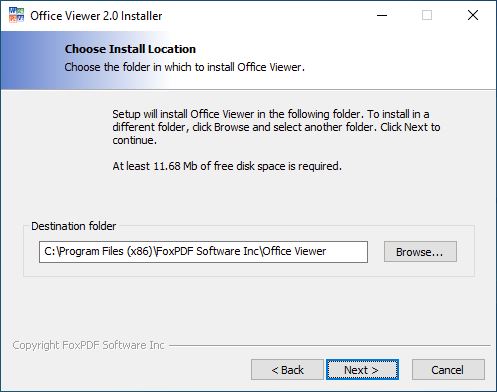The image size is (497, 392).
Task: Click the separator line beside the copyright text
Action: click(x=330, y=346)
